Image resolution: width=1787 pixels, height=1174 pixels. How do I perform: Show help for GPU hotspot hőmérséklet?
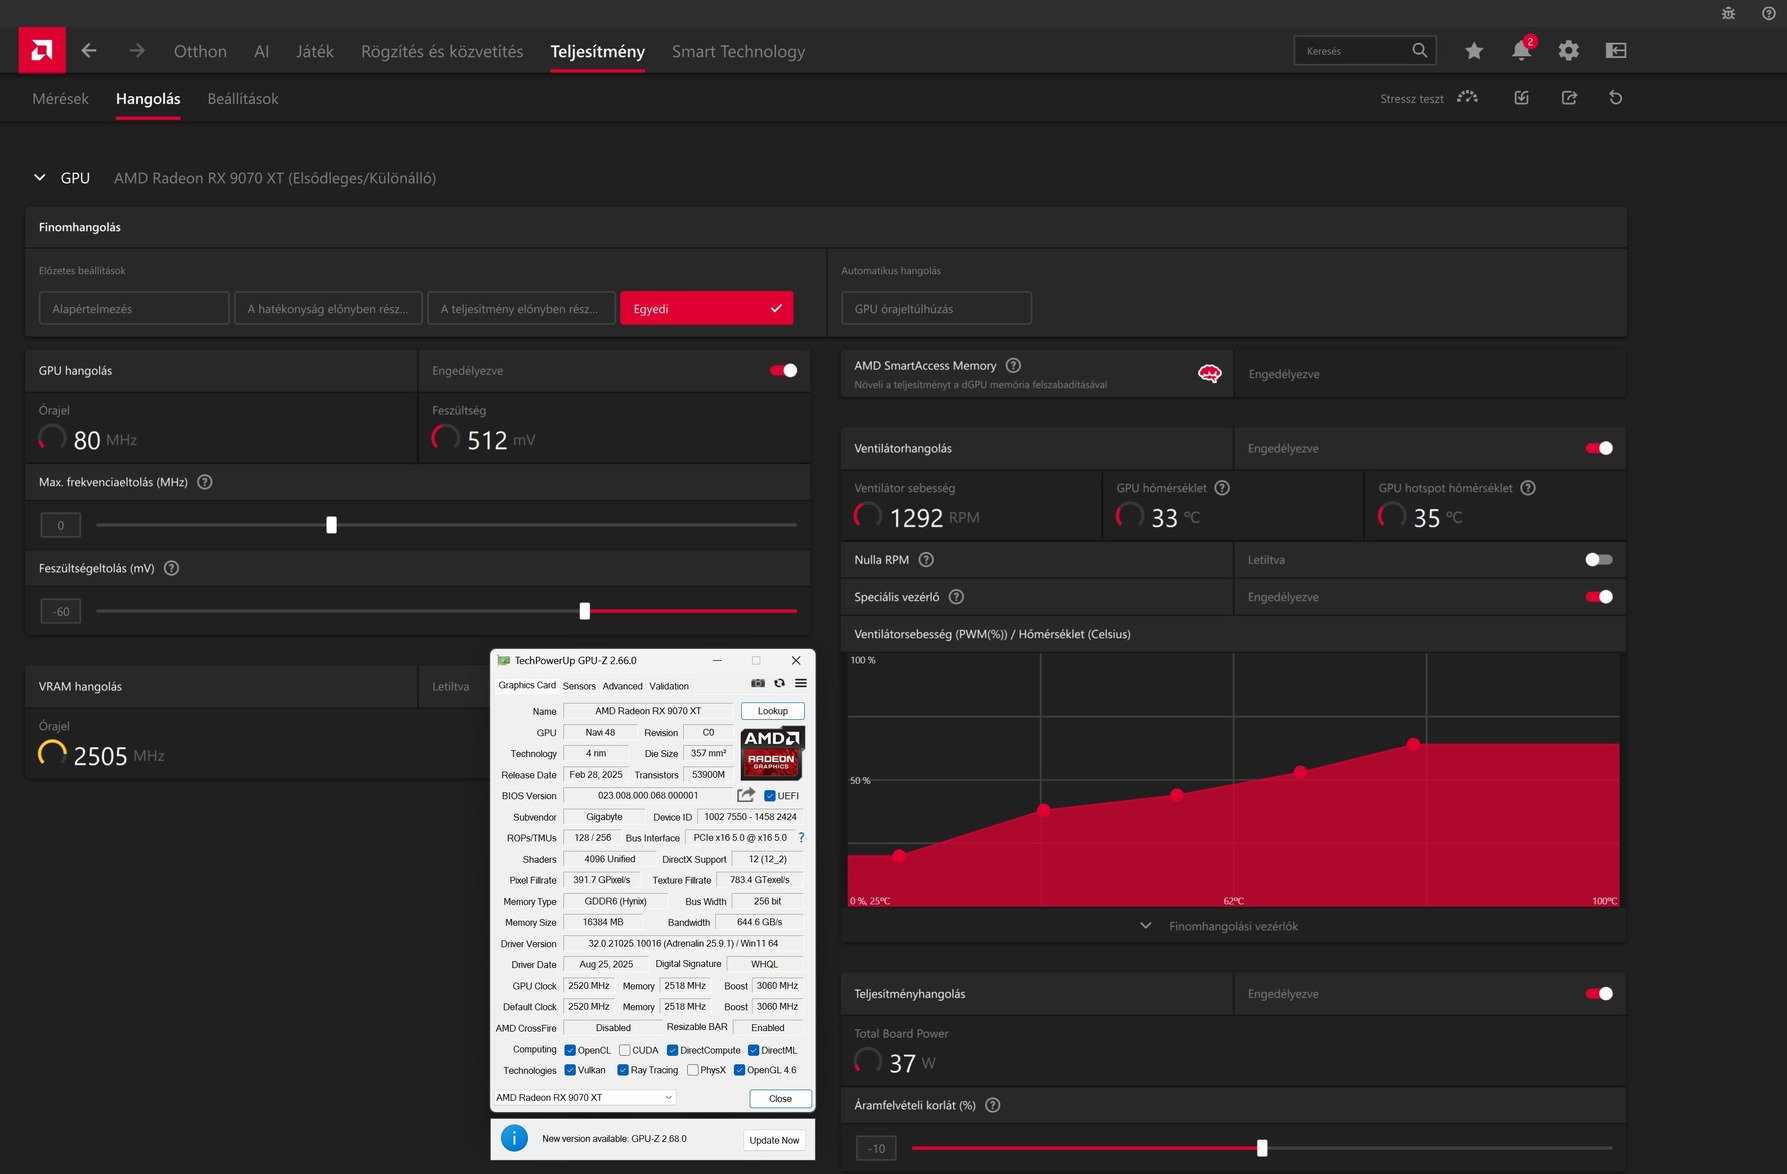1528,488
